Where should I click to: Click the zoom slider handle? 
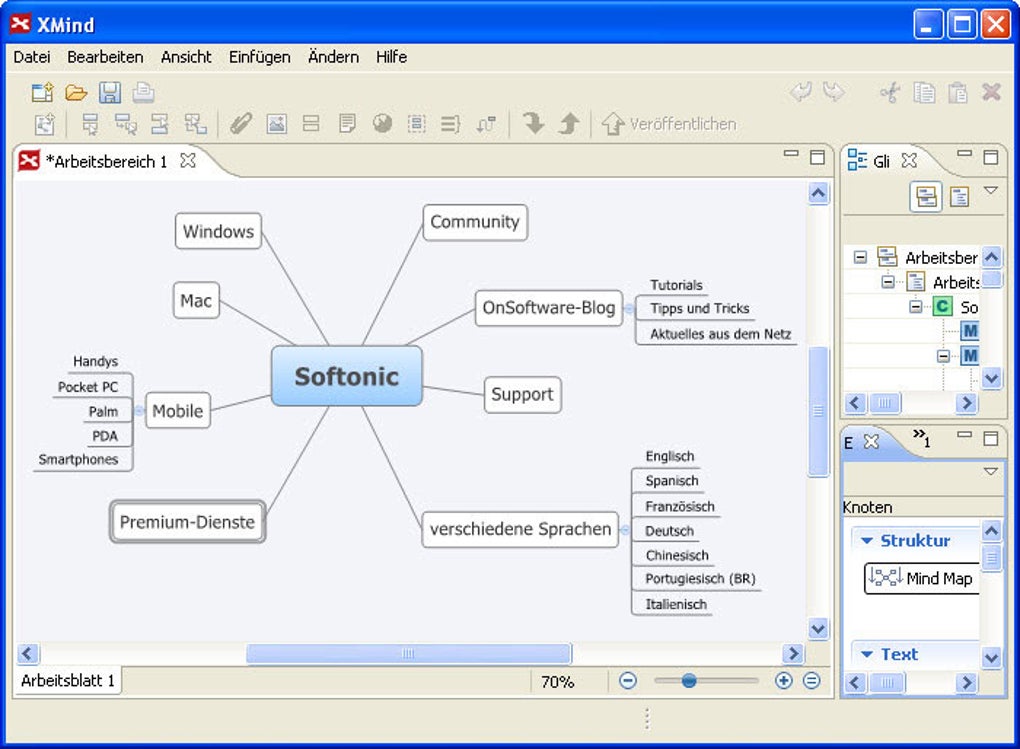[x=689, y=681]
